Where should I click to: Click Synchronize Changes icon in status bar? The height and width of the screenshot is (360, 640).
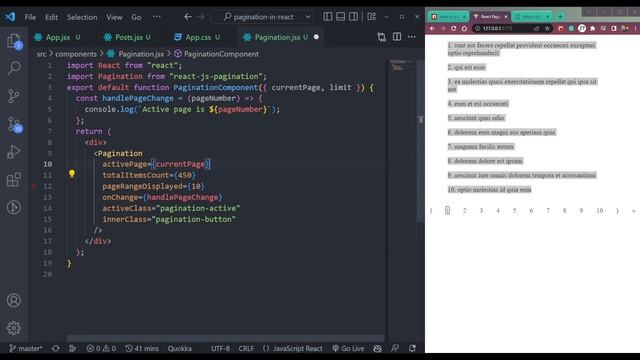click(56, 348)
